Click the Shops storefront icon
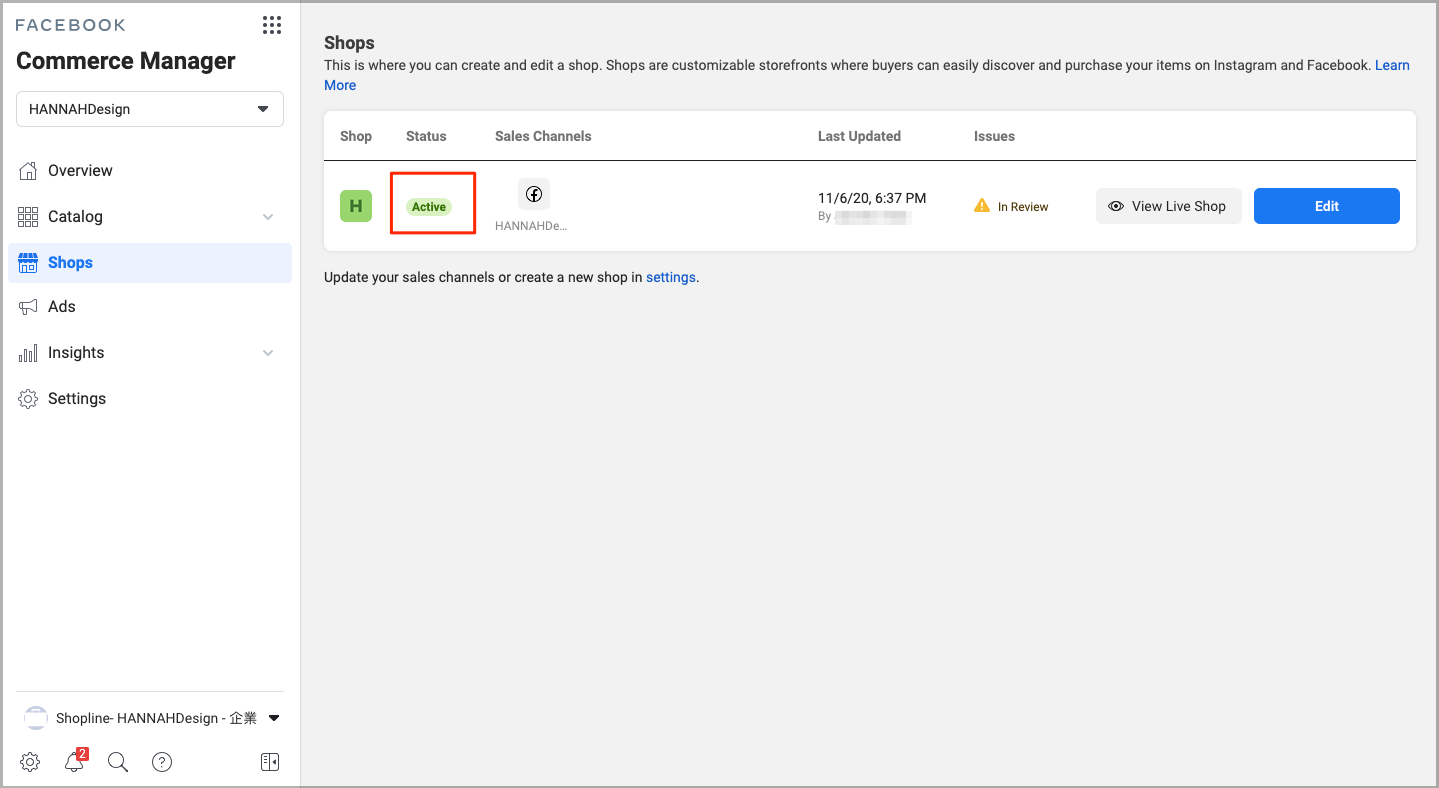The image size is (1439, 788). (x=28, y=263)
